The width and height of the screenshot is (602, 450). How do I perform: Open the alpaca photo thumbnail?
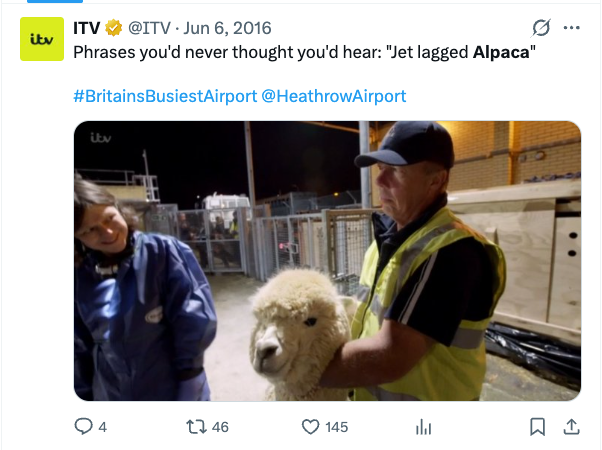tap(327, 261)
